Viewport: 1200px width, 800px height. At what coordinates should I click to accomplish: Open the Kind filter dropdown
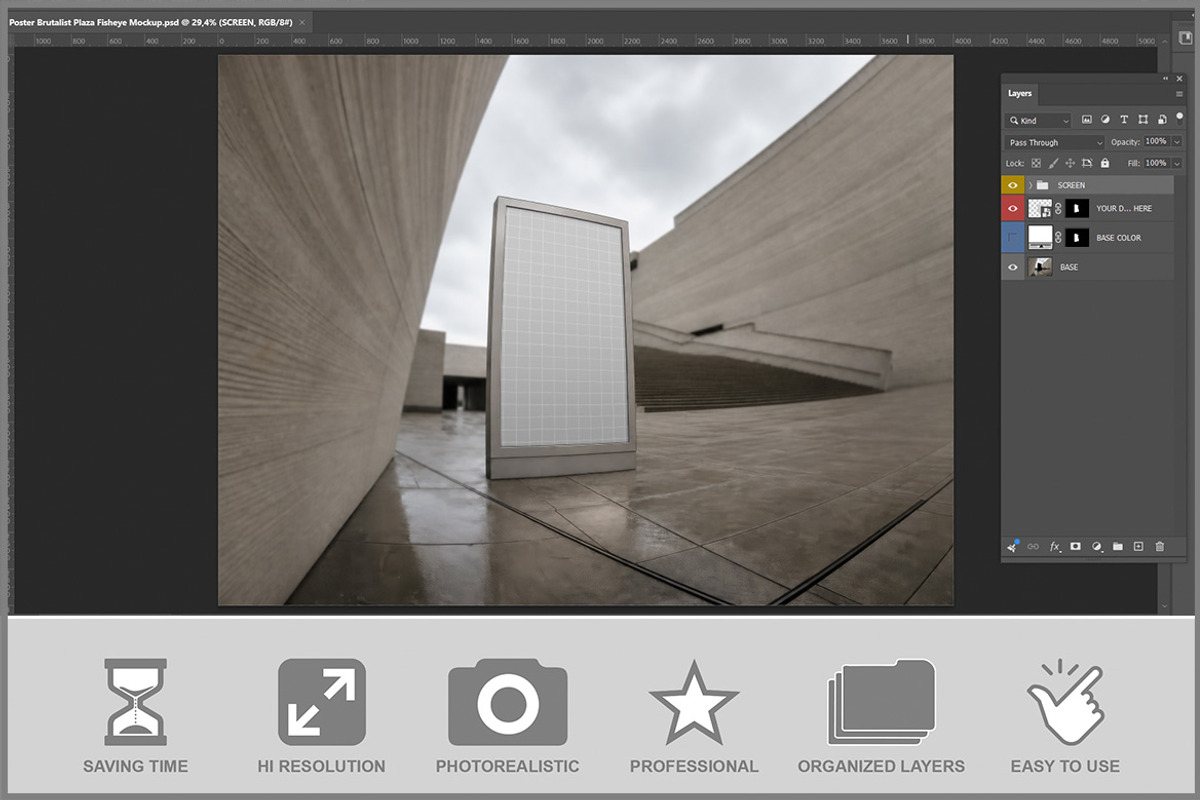[x=1038, y=120]
